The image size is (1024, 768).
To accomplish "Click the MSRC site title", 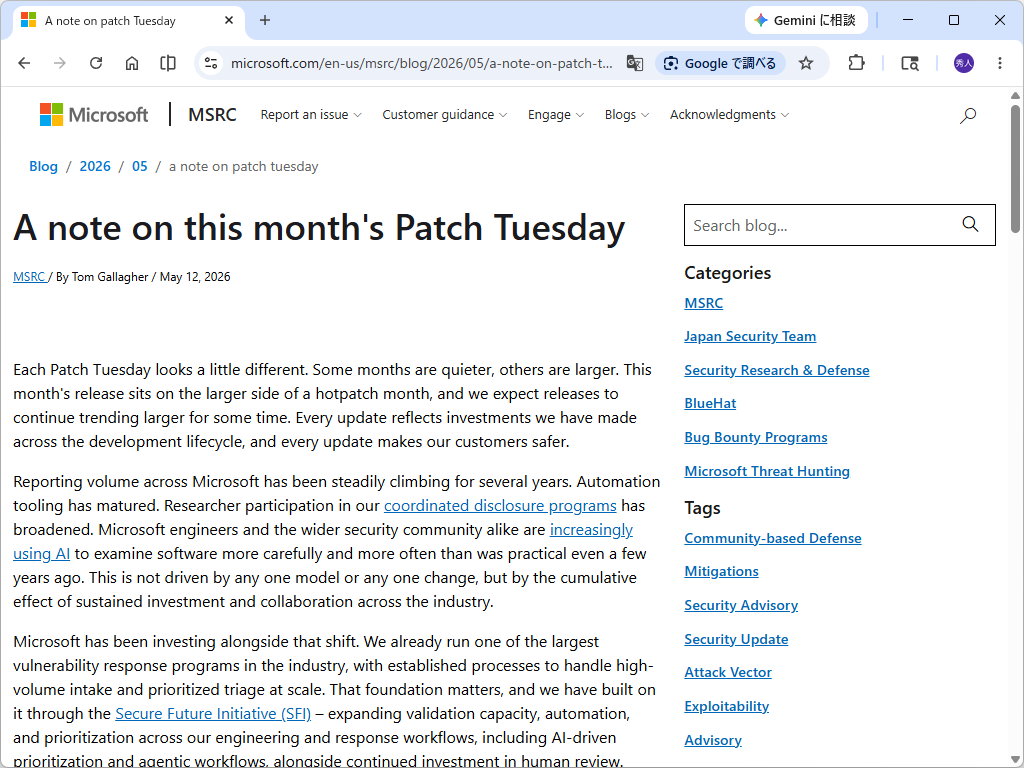I will pyautogui.click(x=212, y=115).
